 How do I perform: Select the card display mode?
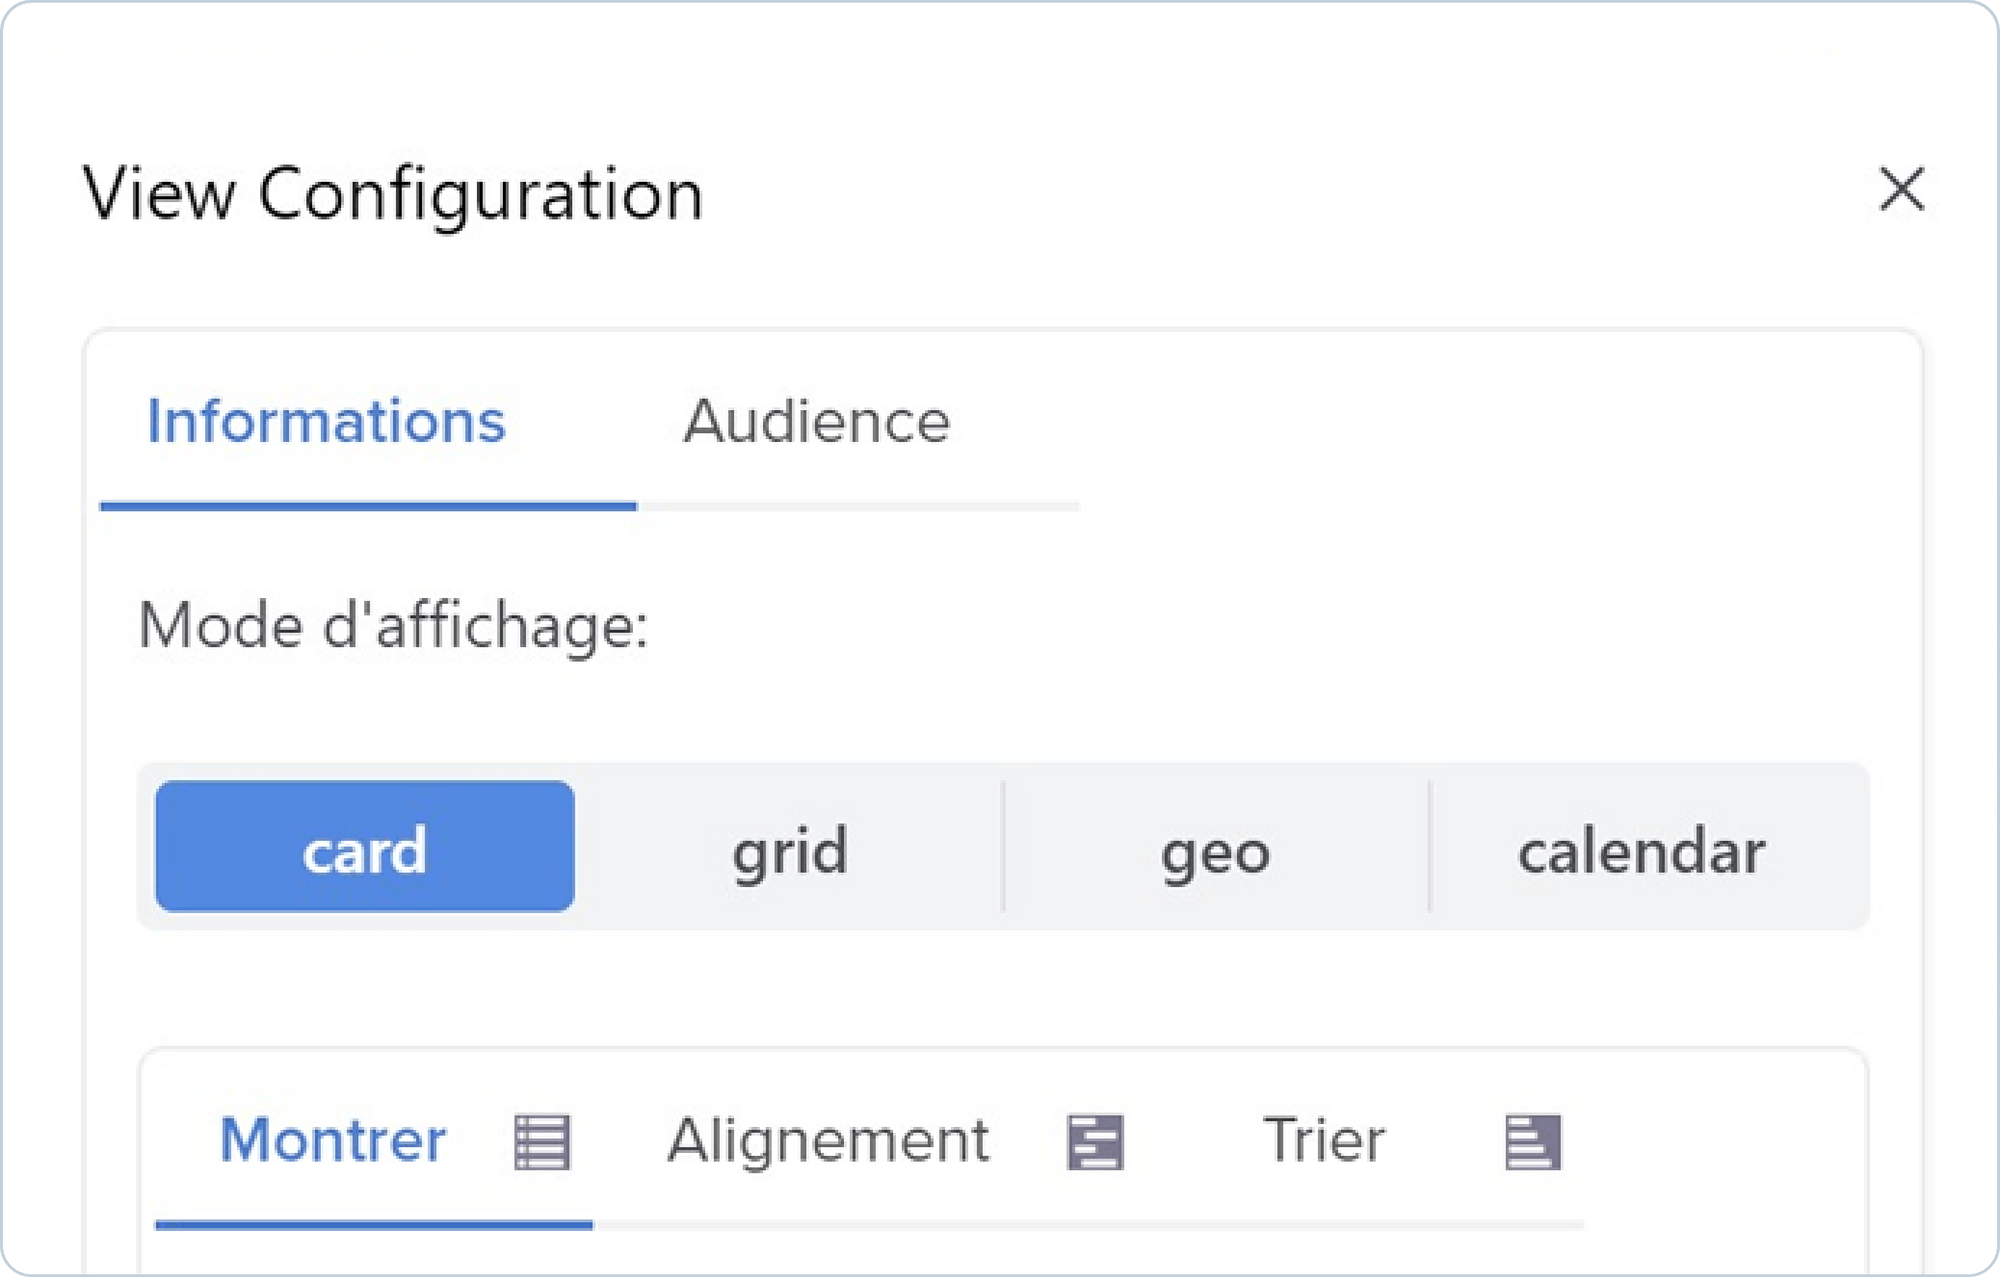[x=365, y=847]
